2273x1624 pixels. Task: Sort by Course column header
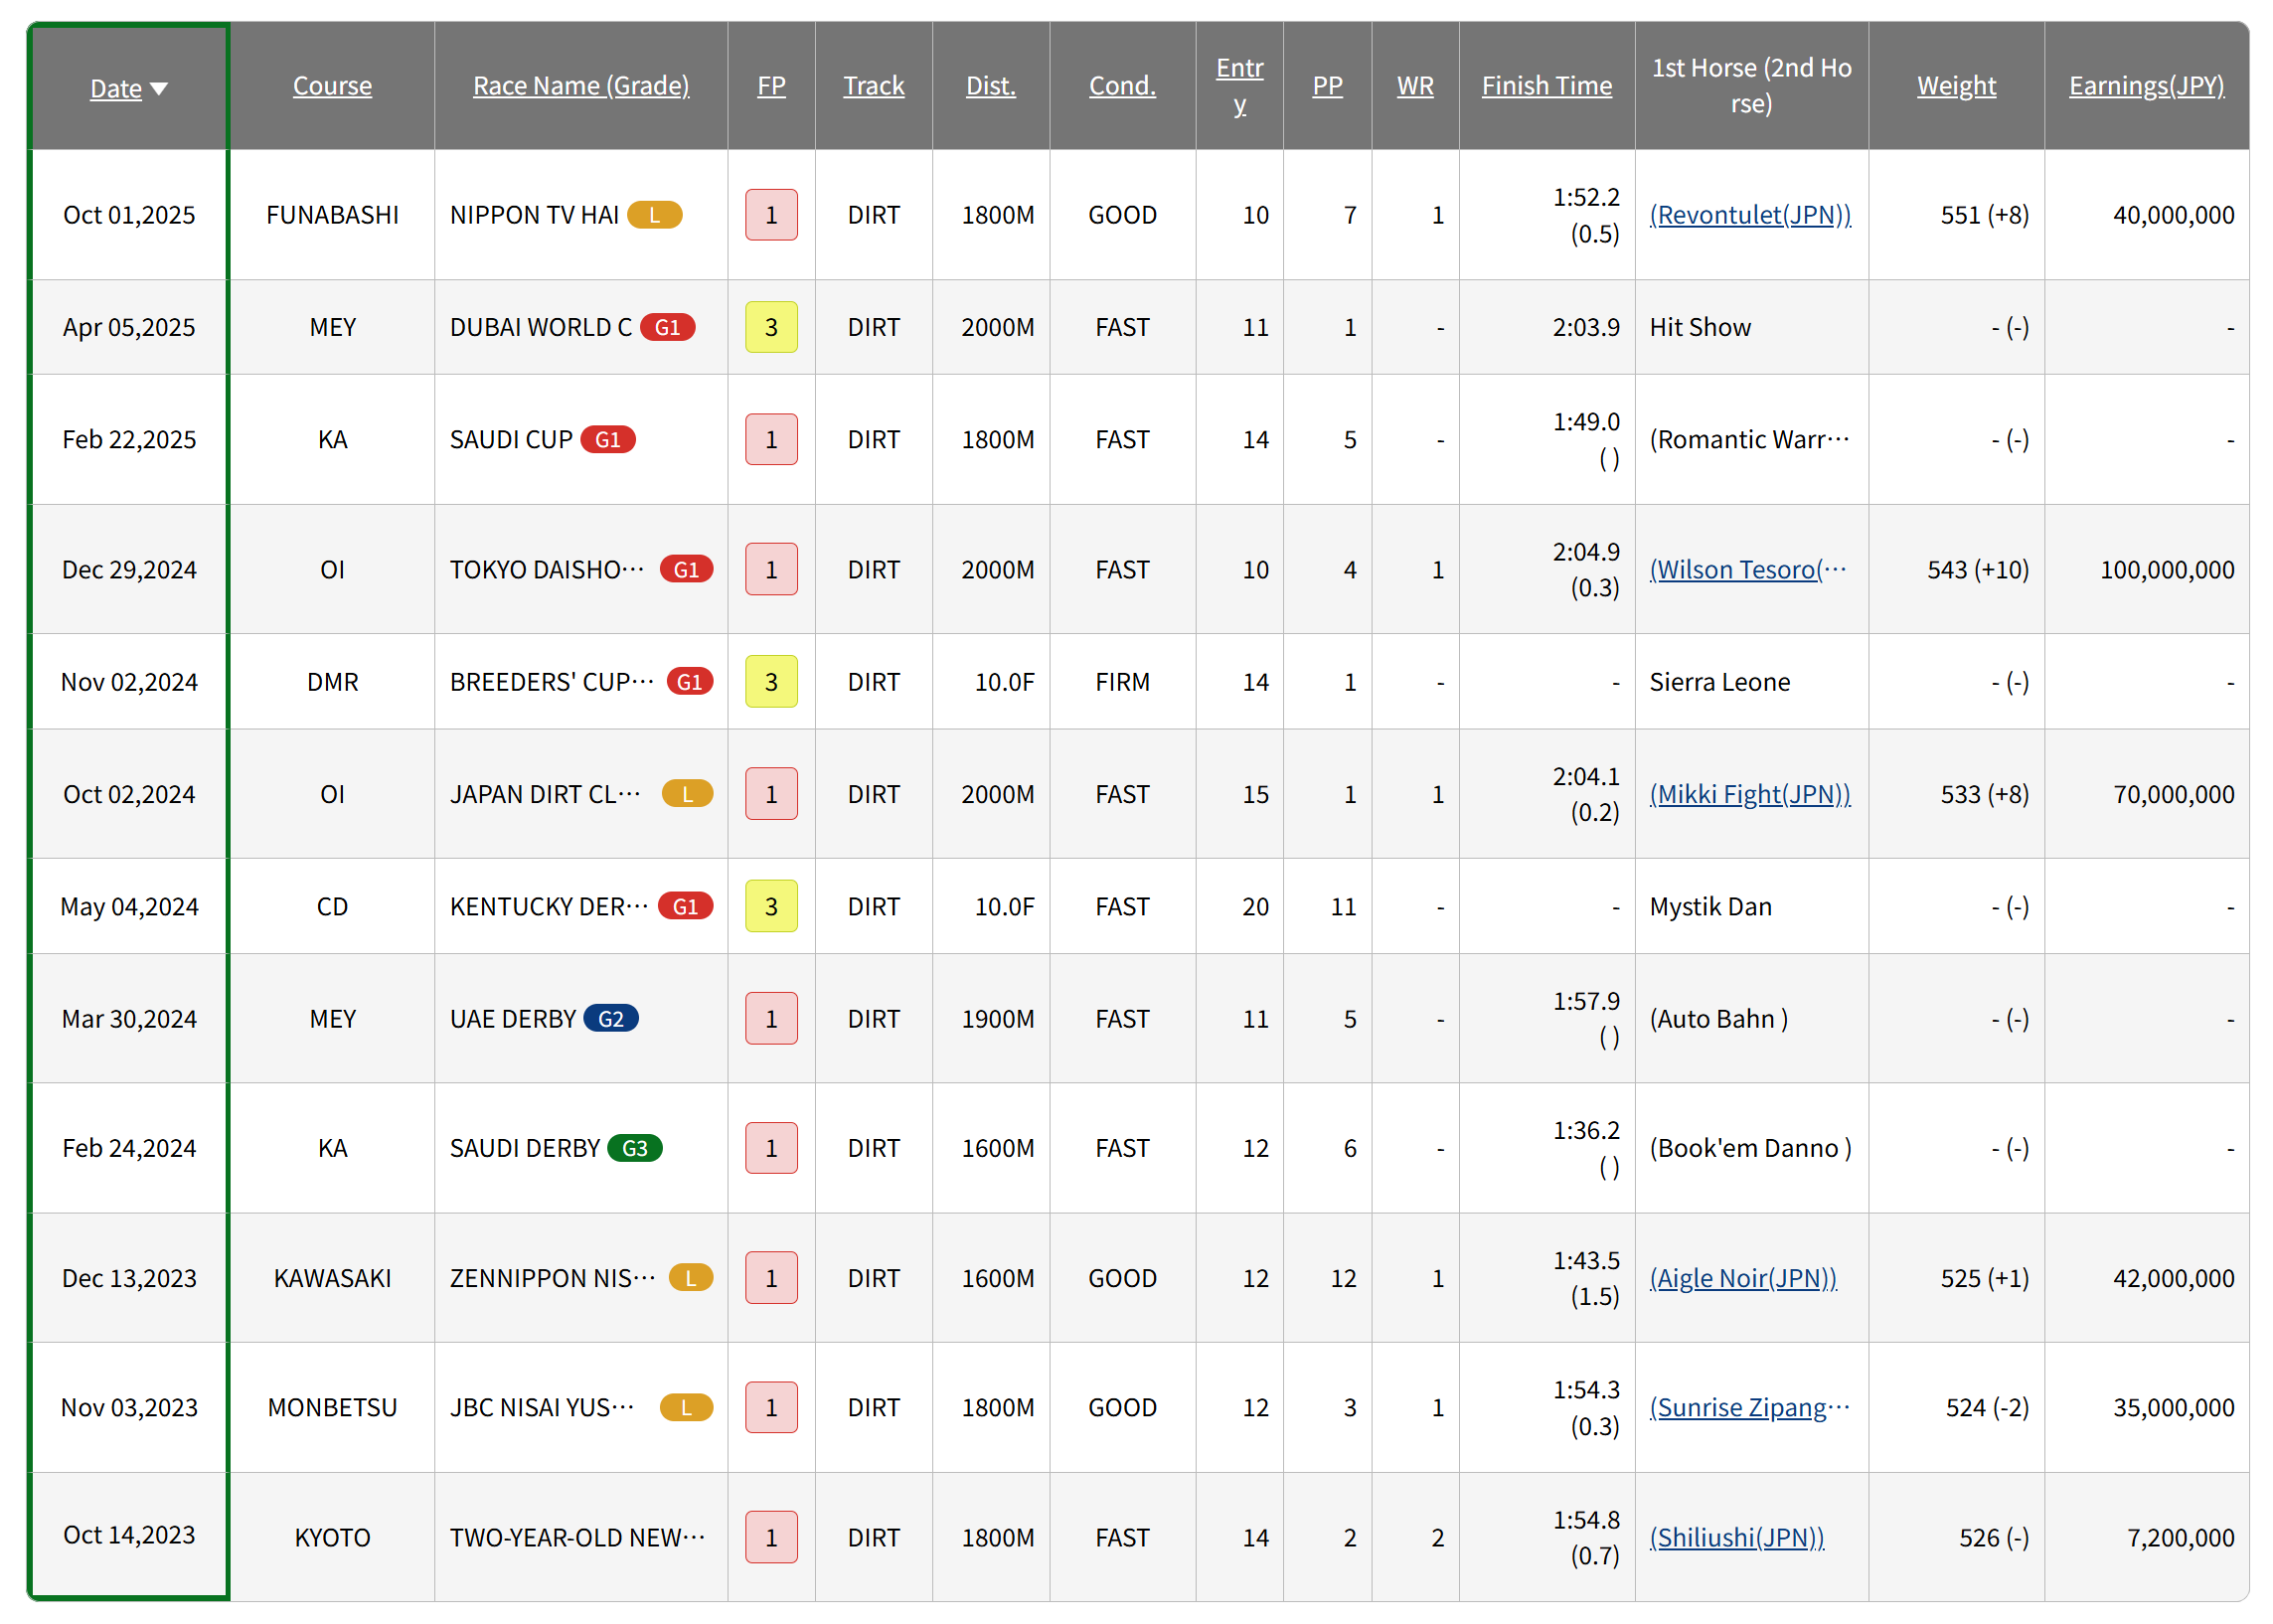click(332, 86)
